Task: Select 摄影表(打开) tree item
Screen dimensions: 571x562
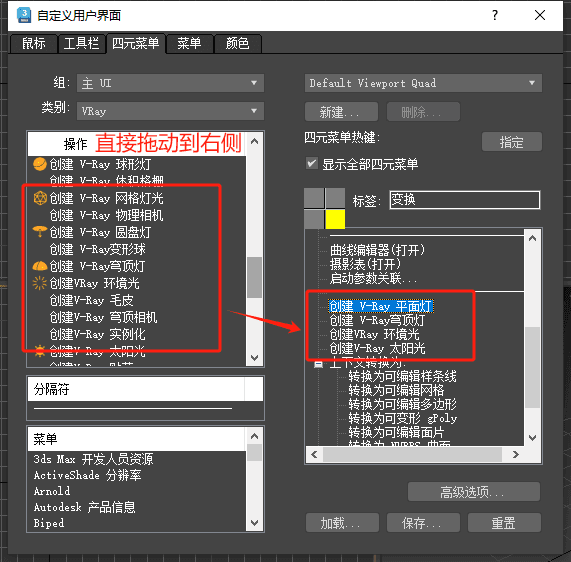Action: click(x=365, y=264)
